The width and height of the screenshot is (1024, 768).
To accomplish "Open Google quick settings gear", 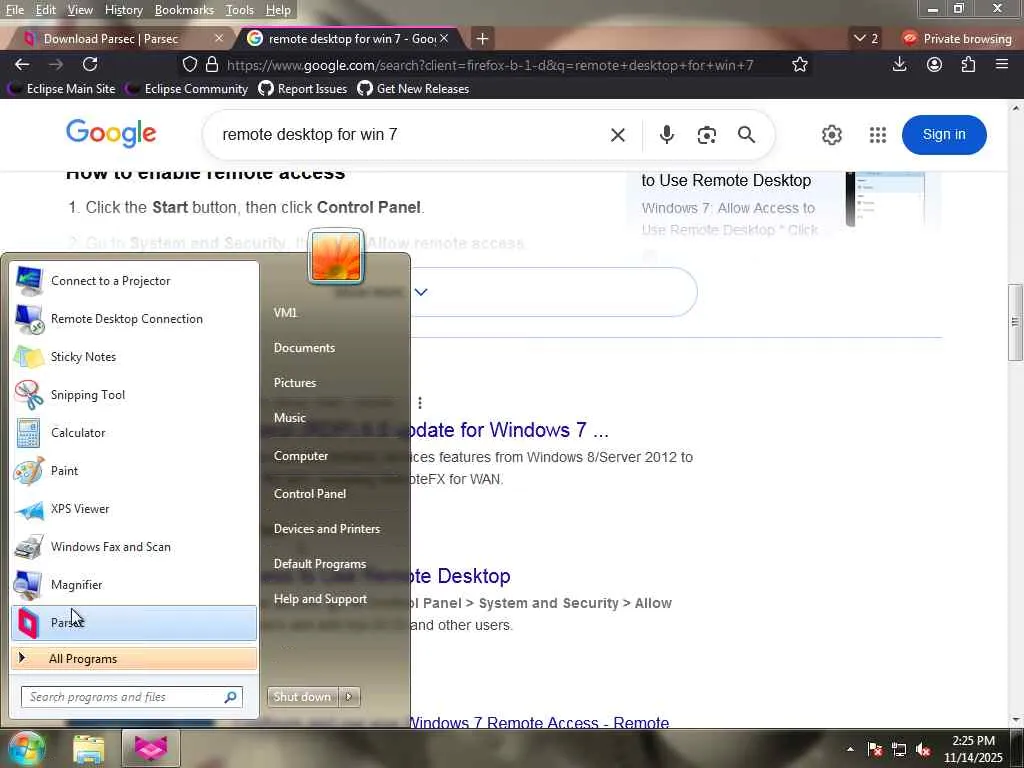I will 831,135.
